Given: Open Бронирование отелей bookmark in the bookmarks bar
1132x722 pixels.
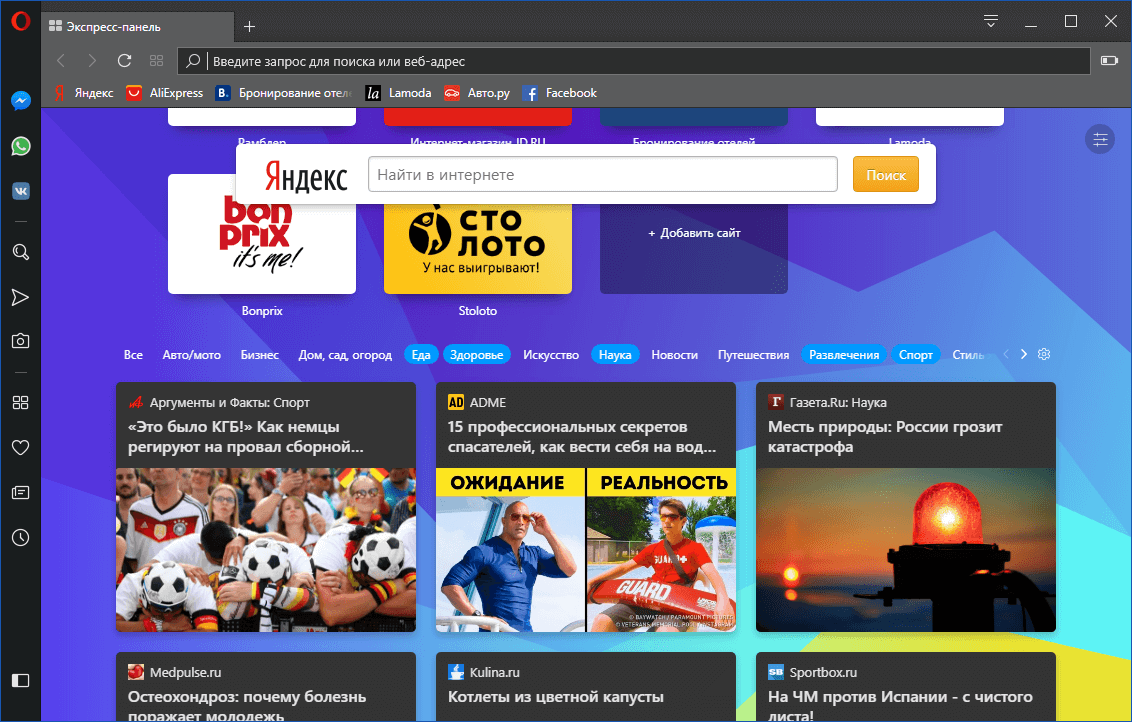Looking at the screenshot, I should pos(284,93).
